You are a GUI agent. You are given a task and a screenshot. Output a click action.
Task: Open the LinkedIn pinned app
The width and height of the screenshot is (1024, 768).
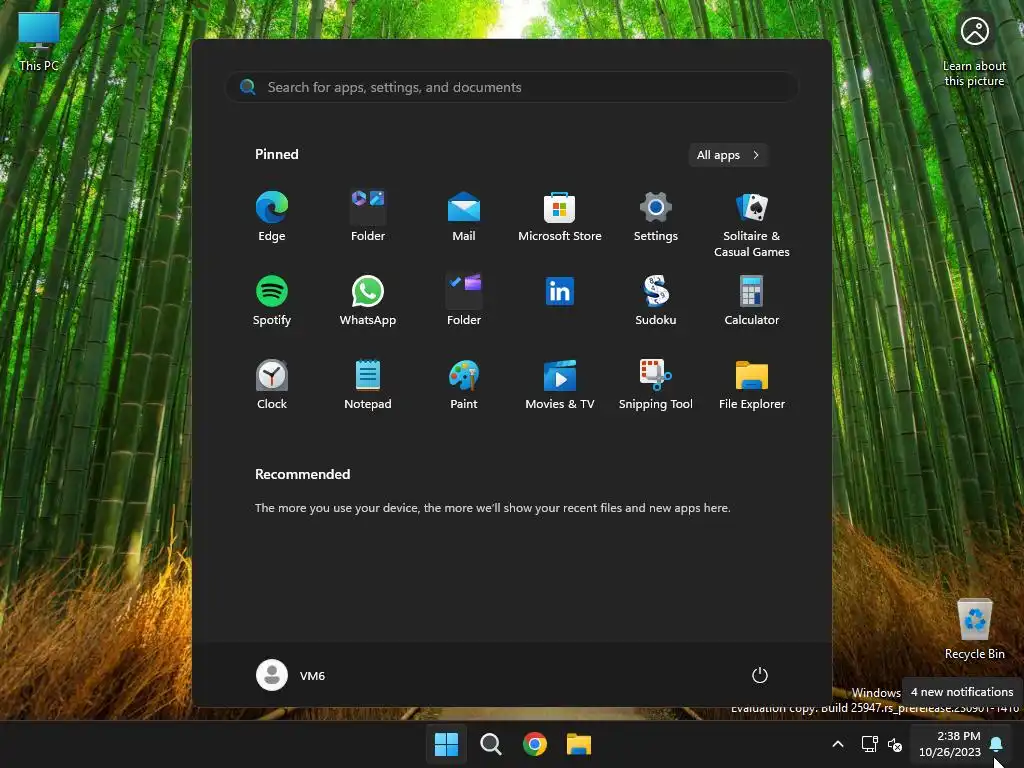pyautogui.click(x=560, y=292)
